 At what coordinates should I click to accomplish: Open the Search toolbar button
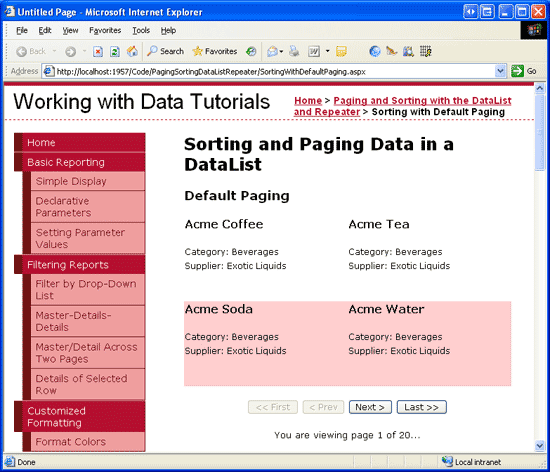pos(165,51)
